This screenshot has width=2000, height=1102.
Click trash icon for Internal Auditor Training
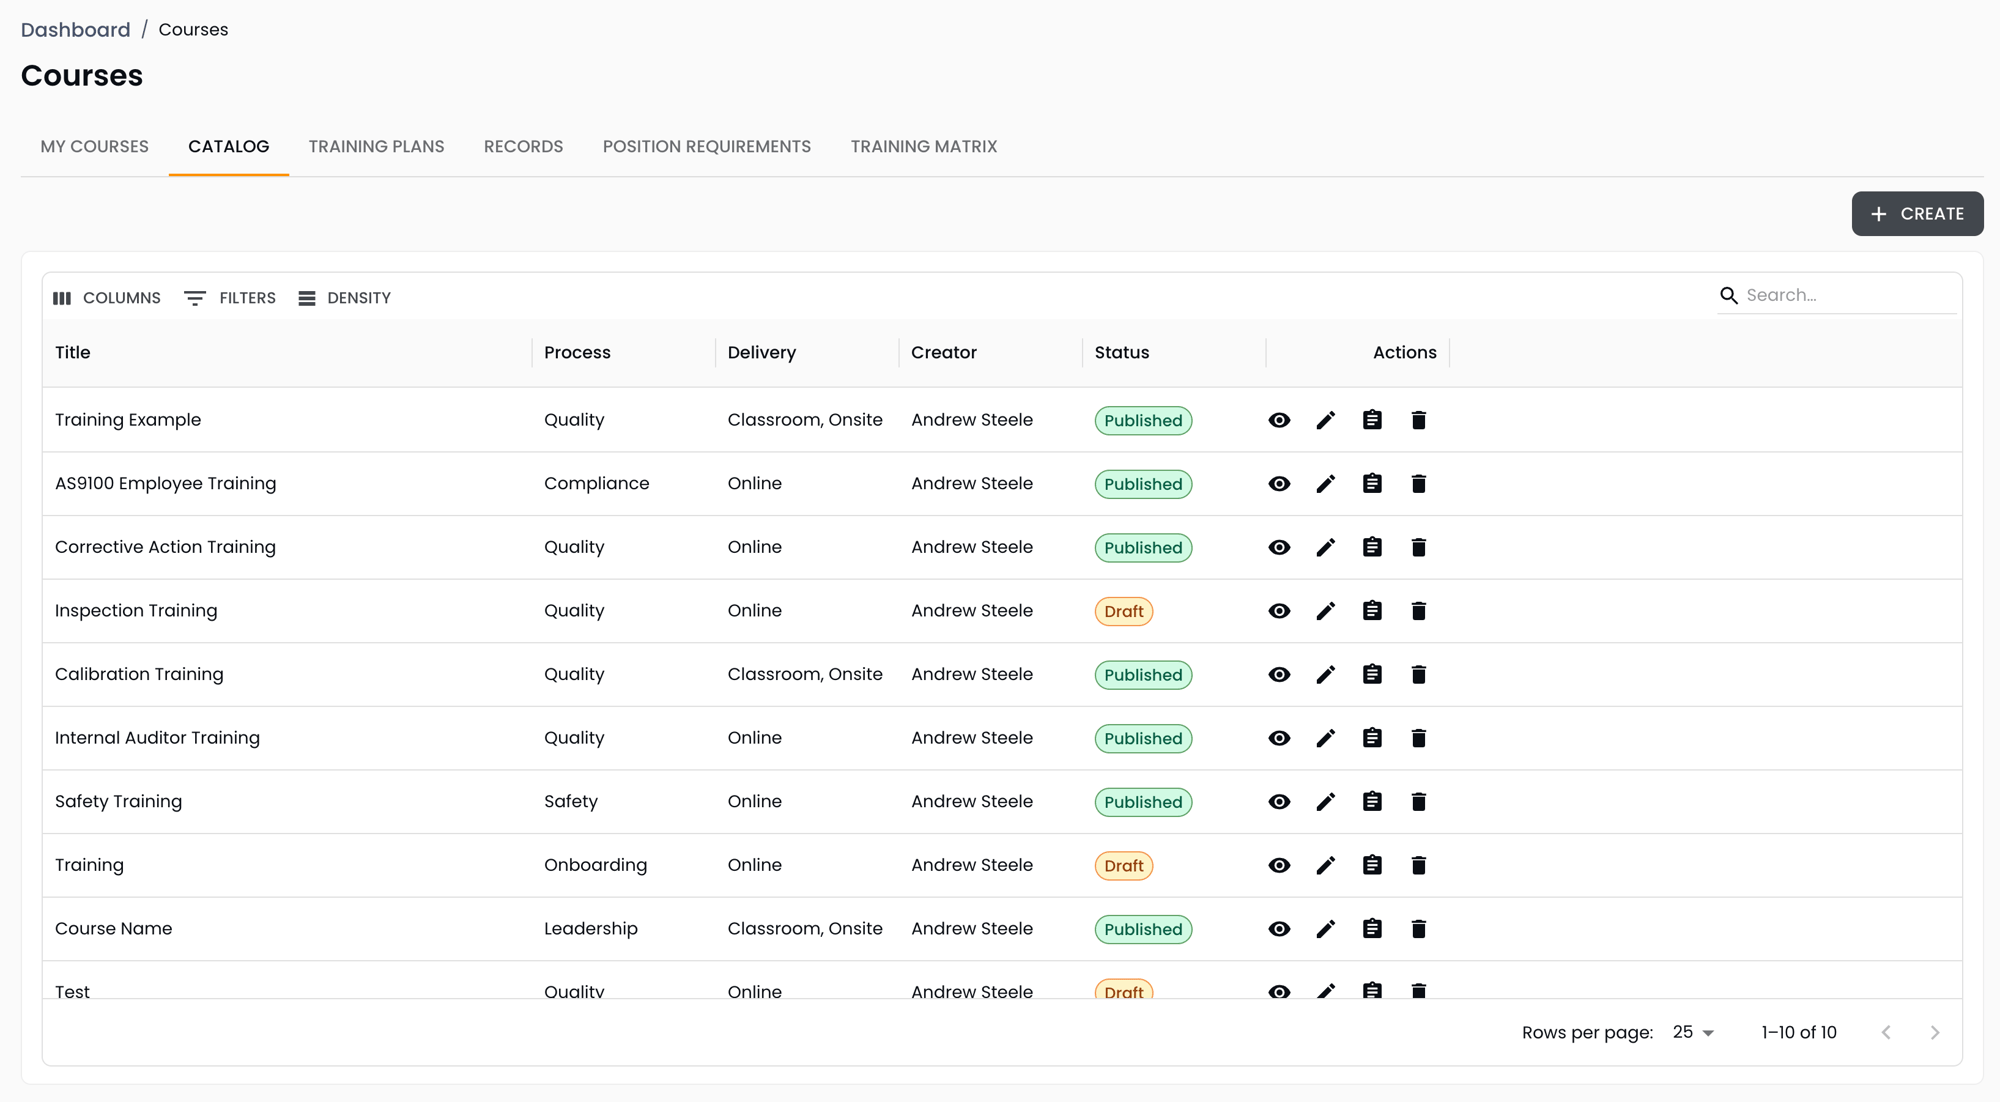1418,738
